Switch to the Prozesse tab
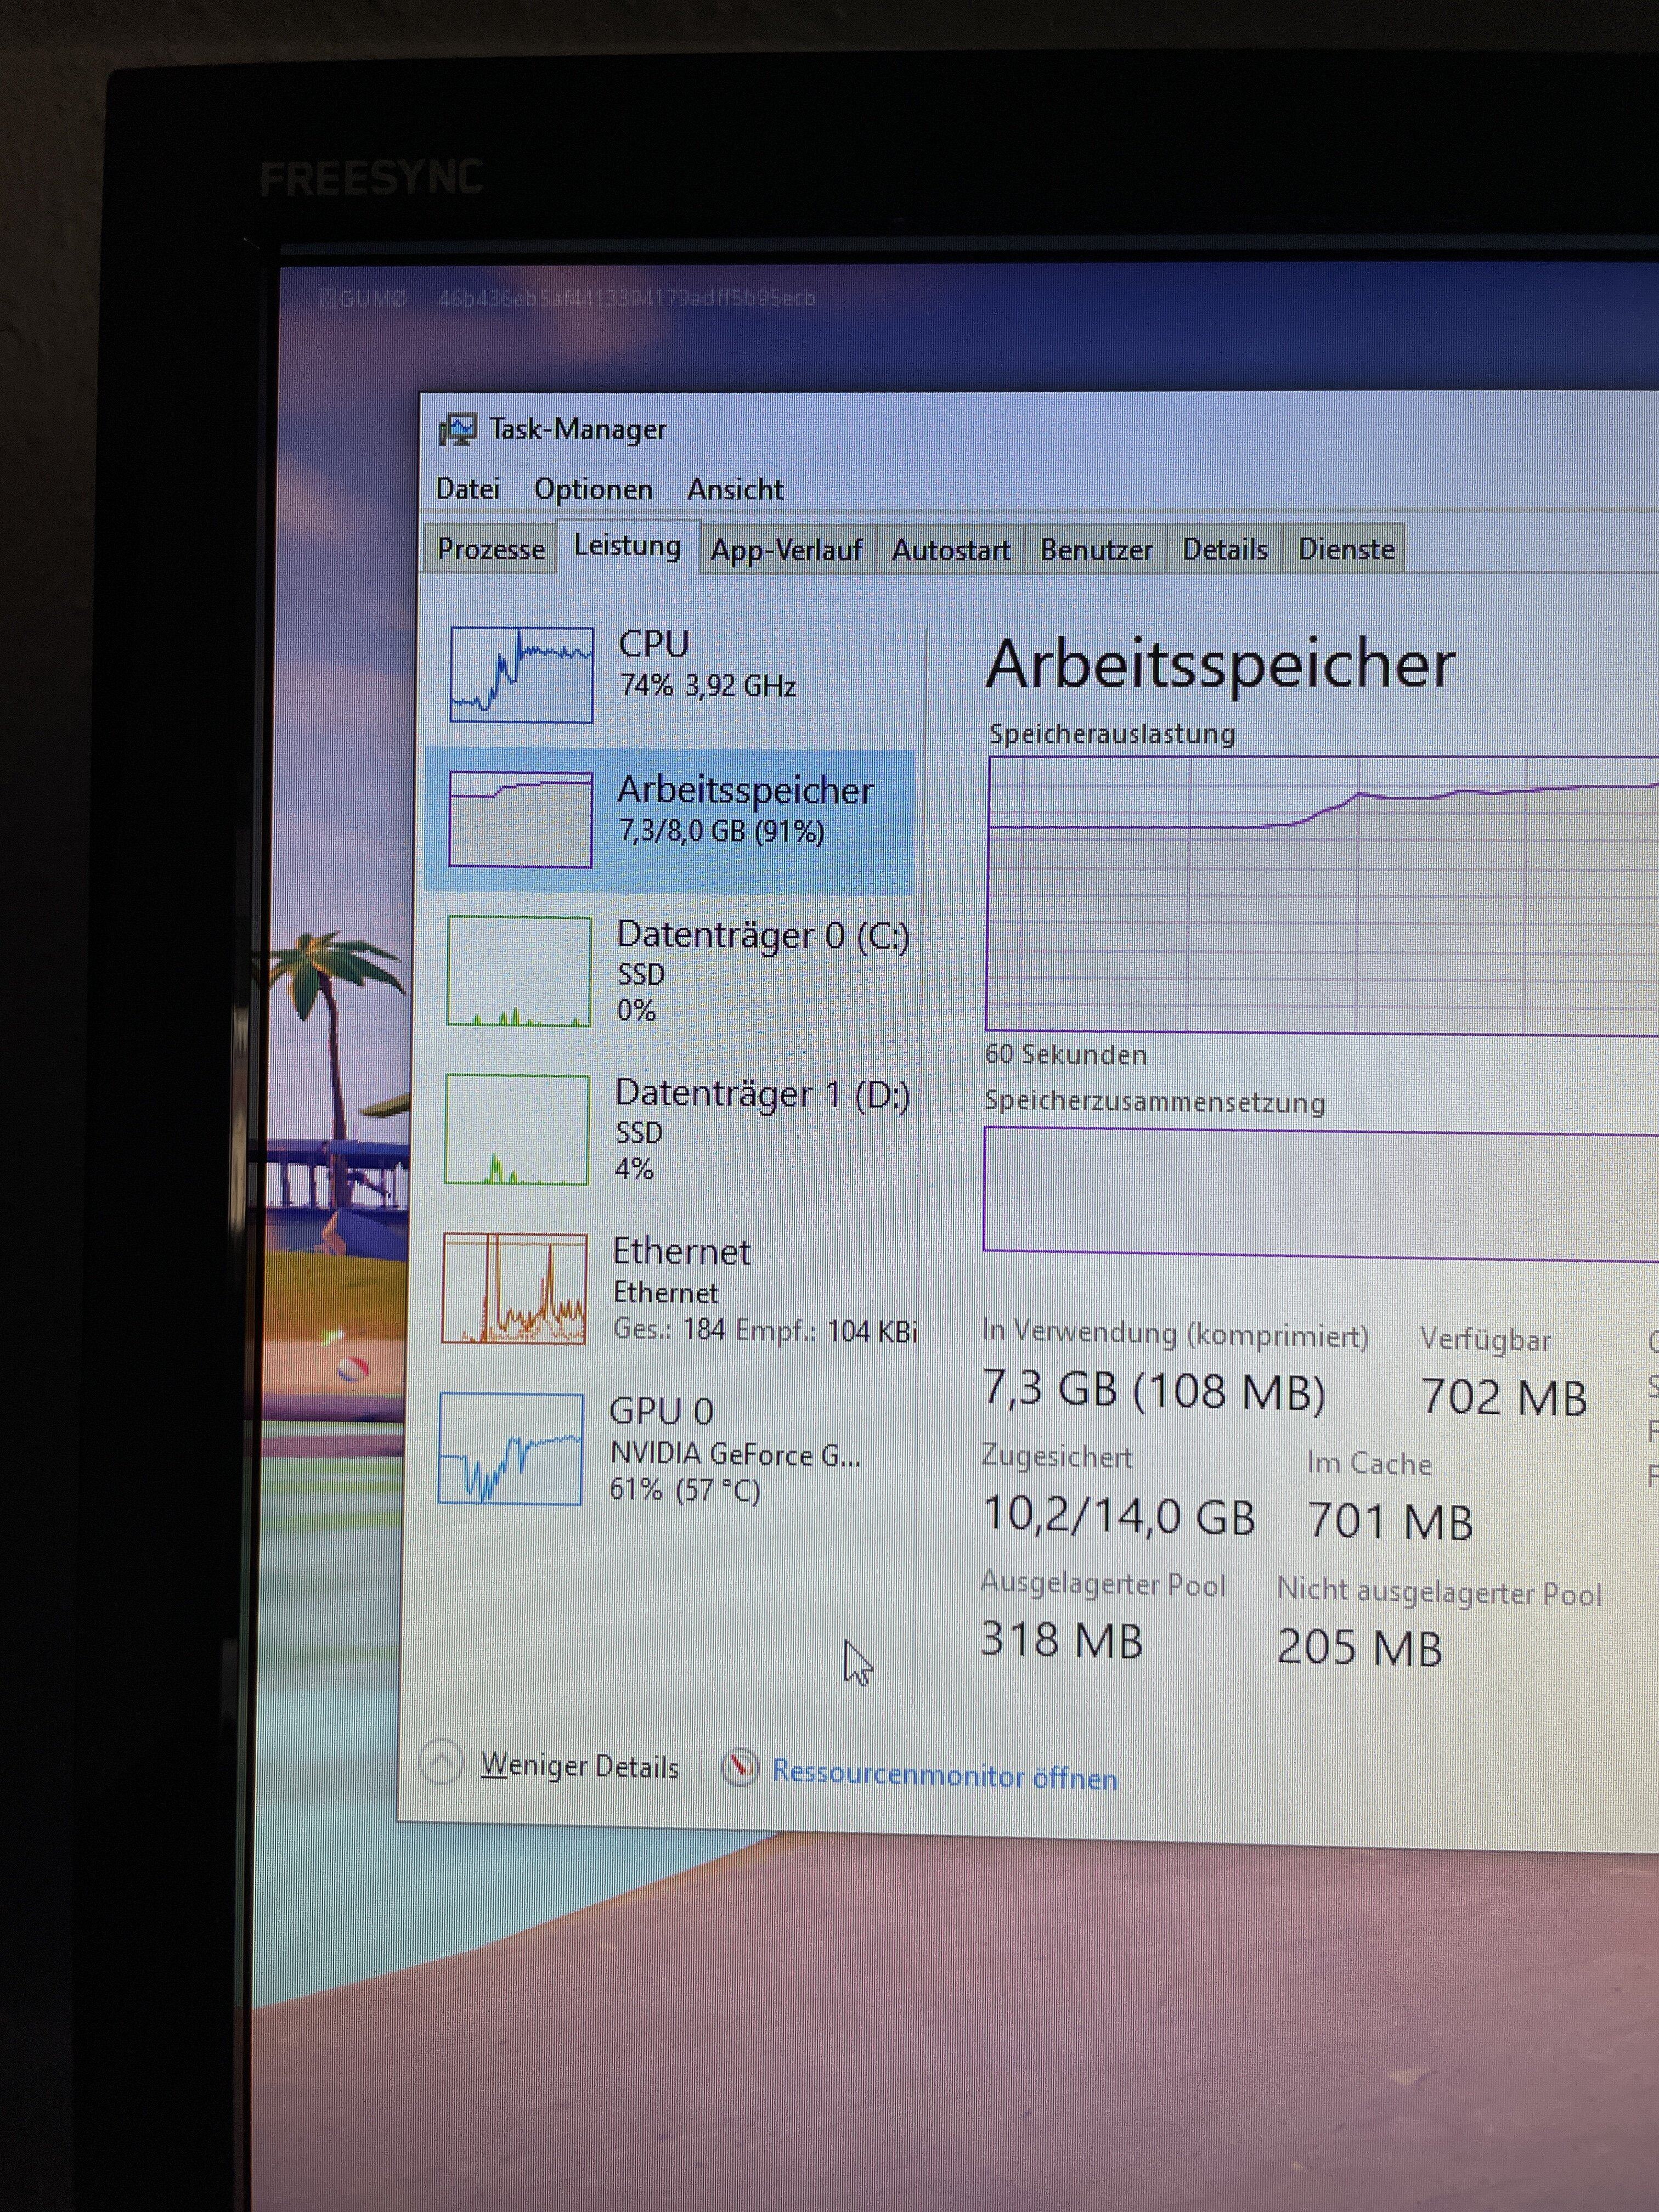 coord(491,549)
